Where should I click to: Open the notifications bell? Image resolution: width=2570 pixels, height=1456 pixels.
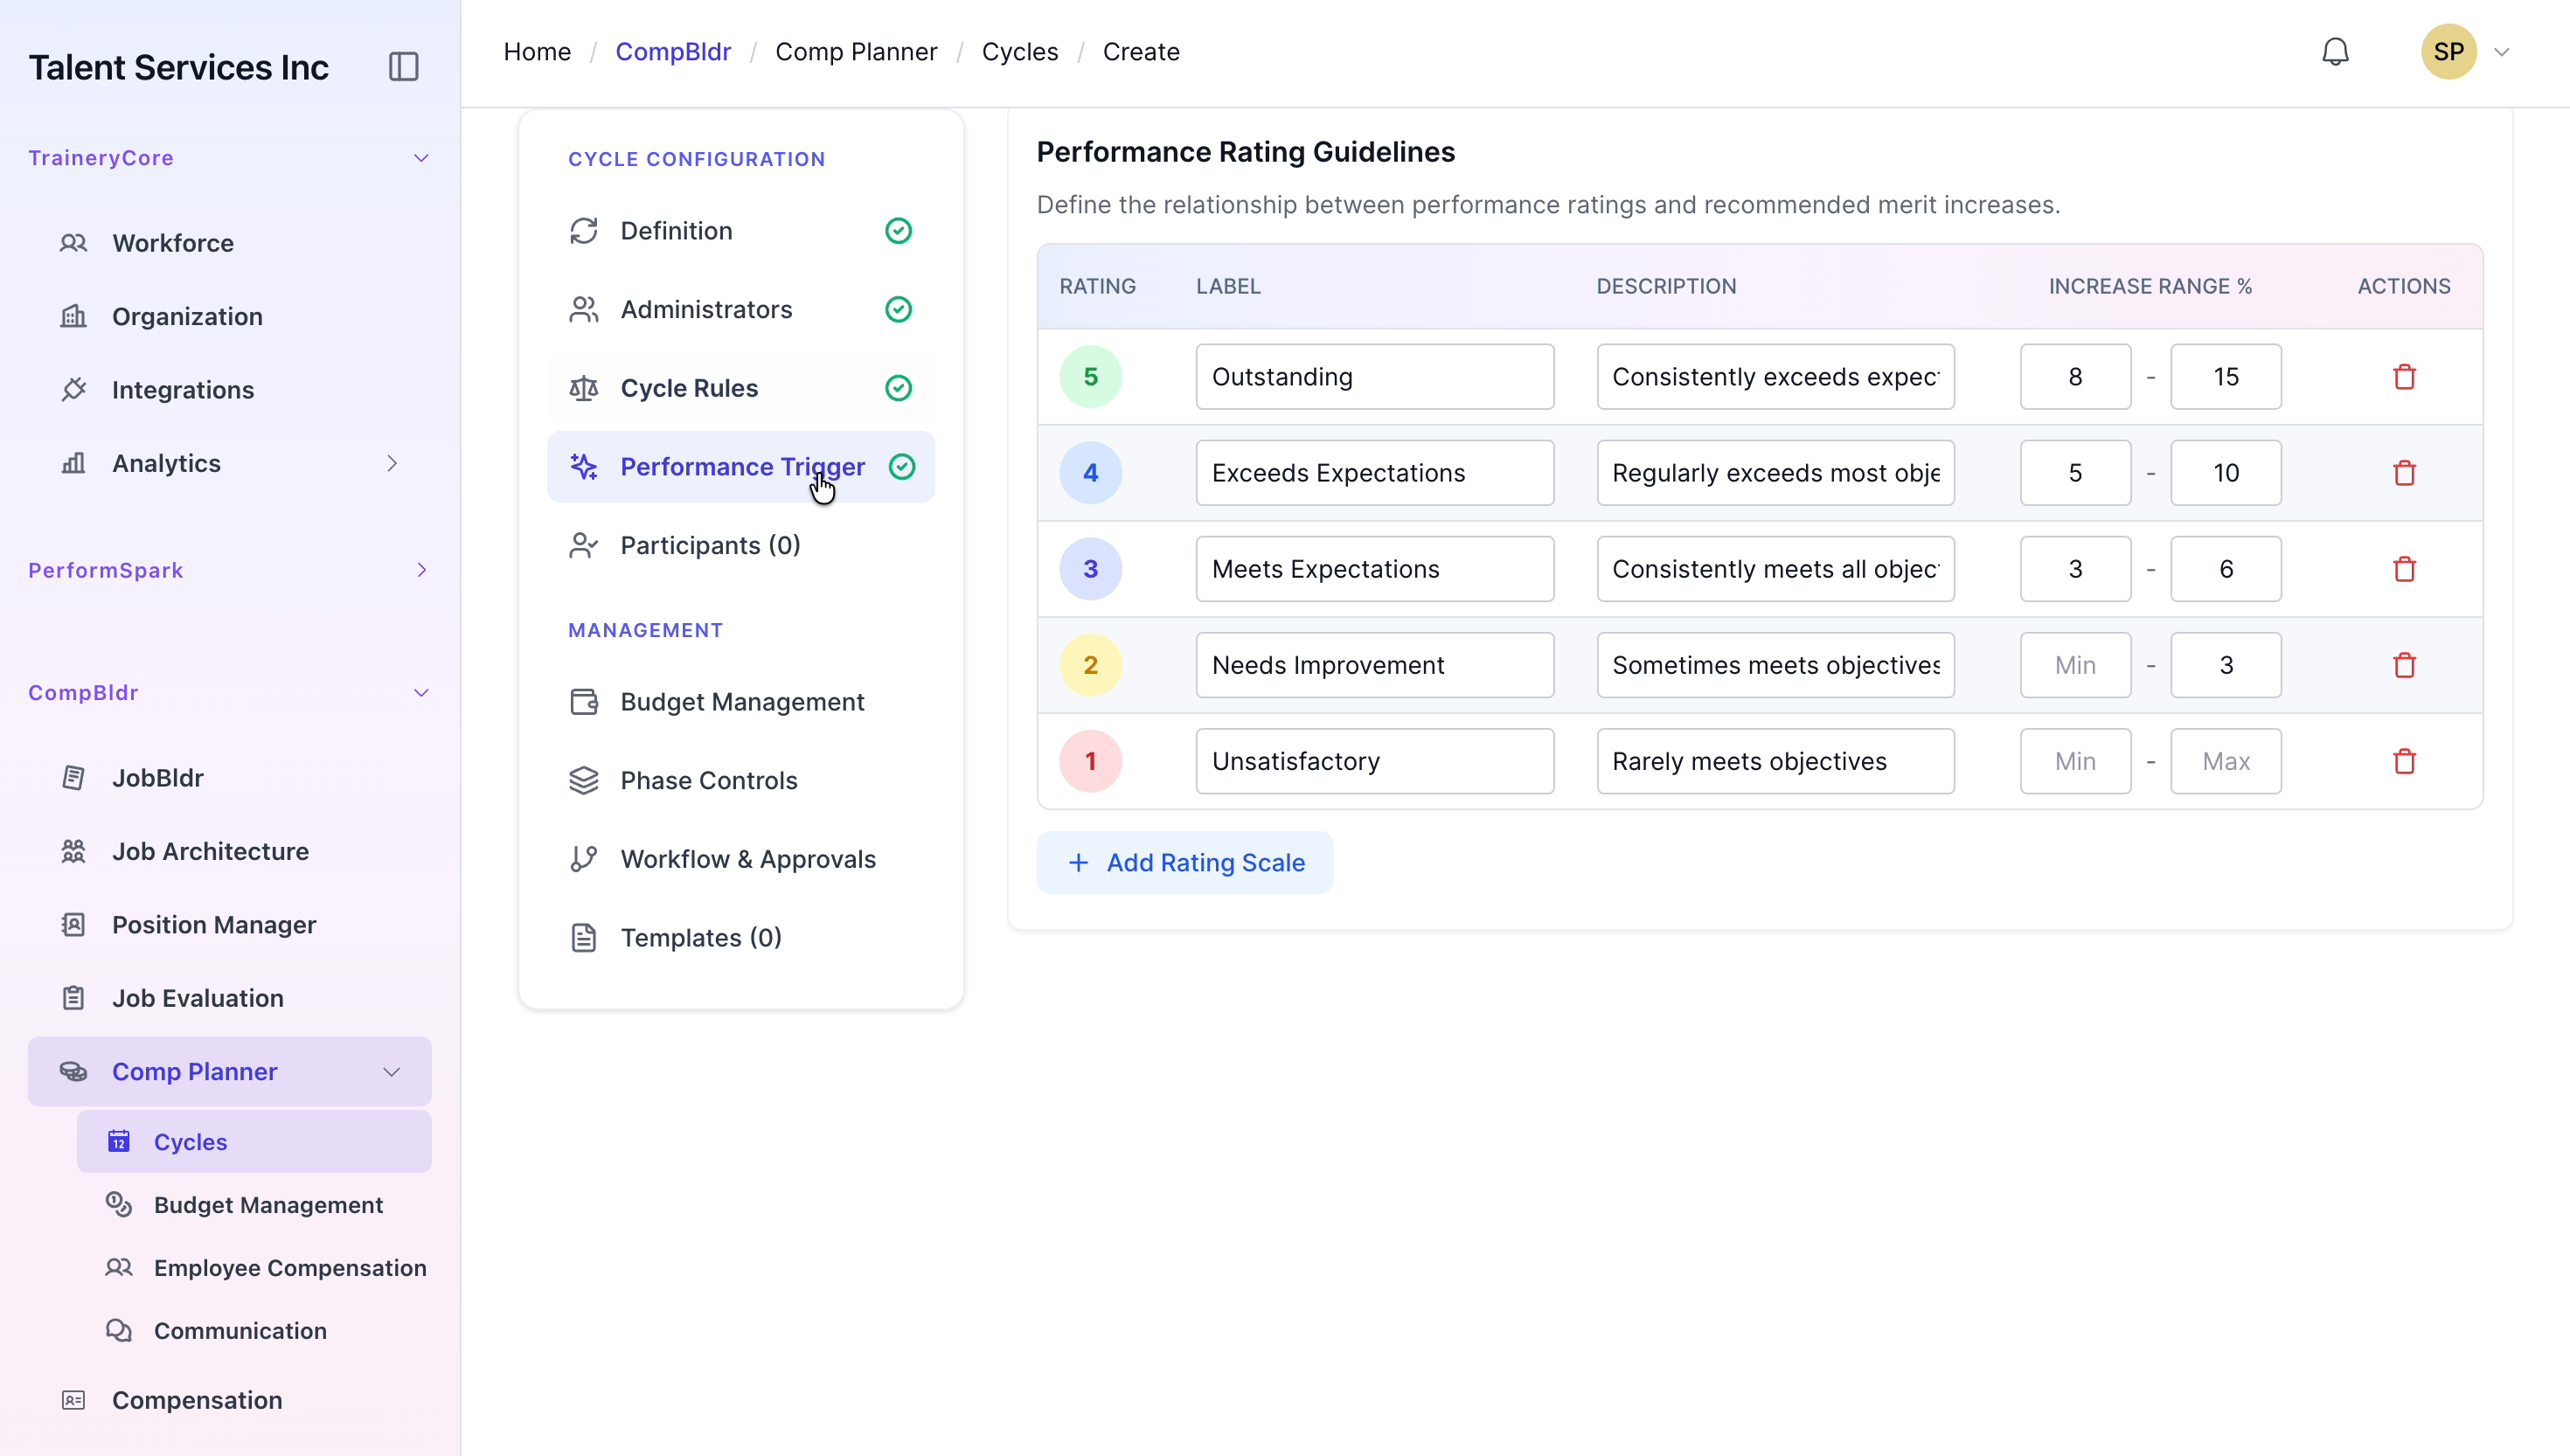2335,52
